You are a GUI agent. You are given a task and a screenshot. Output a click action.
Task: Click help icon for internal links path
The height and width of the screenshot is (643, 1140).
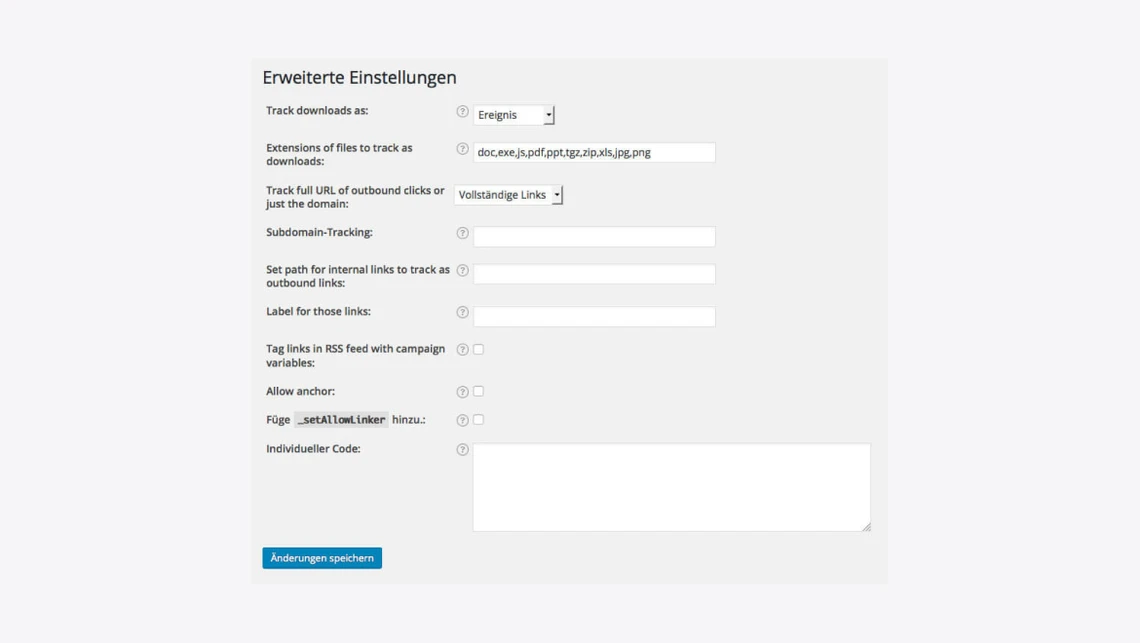(462, 270)
